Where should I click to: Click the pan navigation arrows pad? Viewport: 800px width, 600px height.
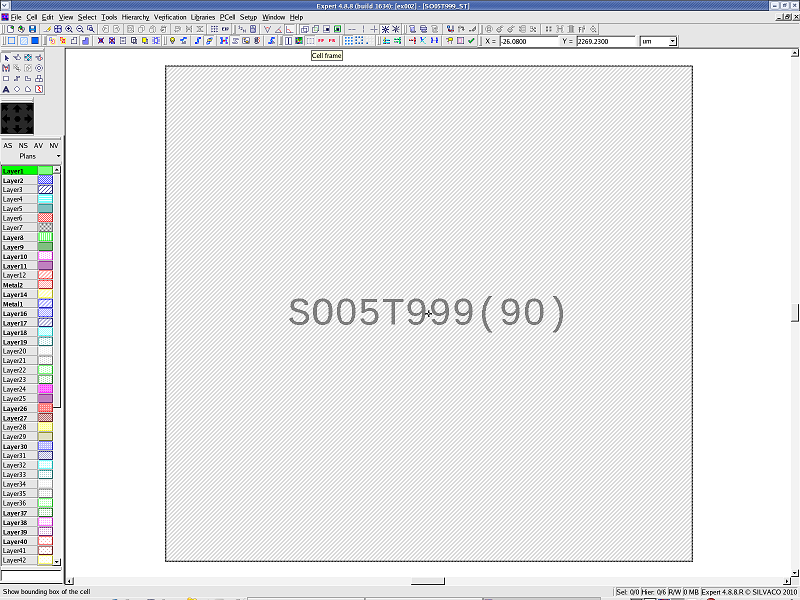pos(17,118)
